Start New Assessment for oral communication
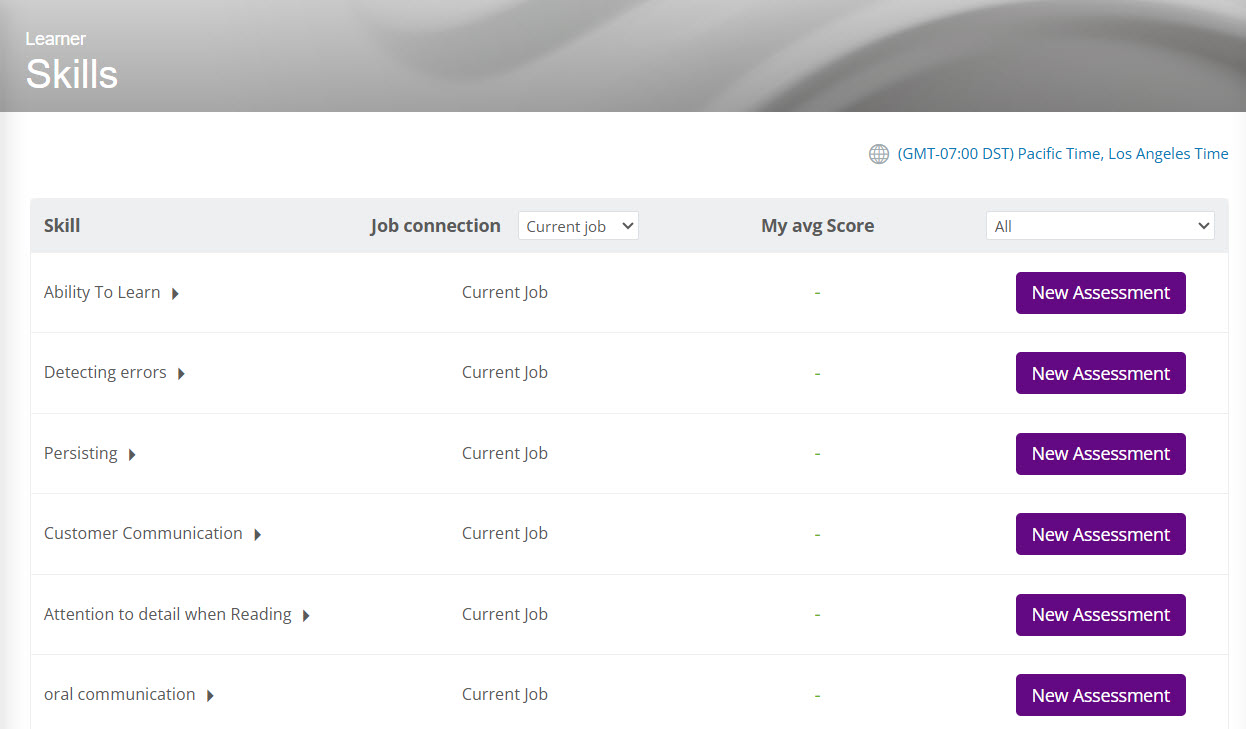This screenshot has width=1246, height=729. tap(1100, 695)
